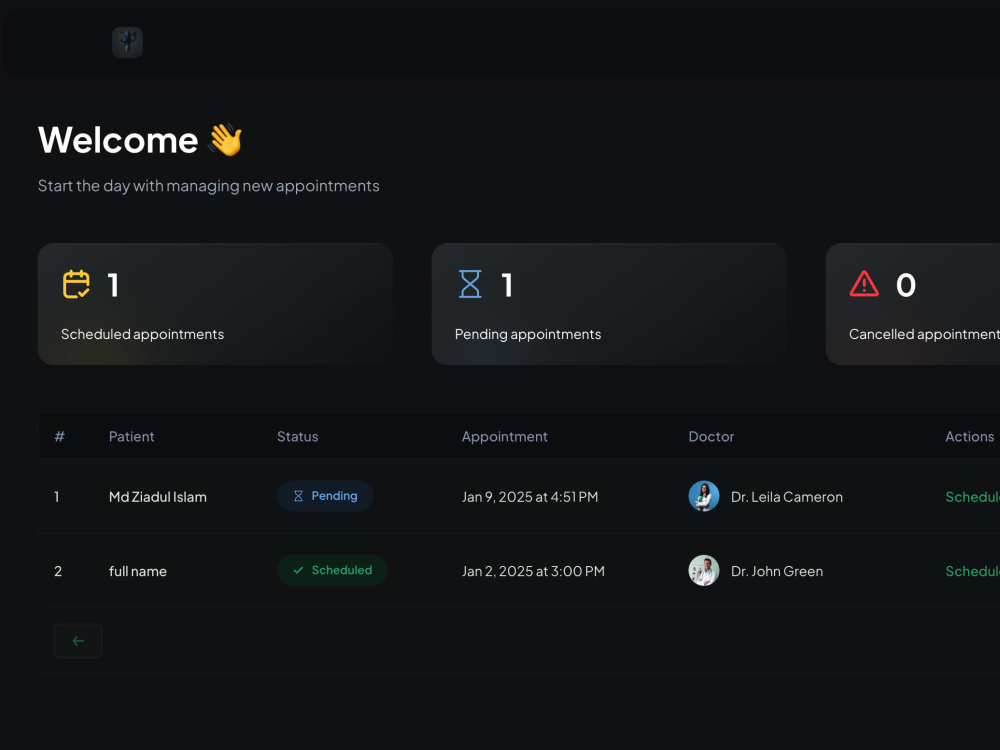Click row number 2 cell
The width and height of the screenshot is (1000, 750).
[58, 571]
